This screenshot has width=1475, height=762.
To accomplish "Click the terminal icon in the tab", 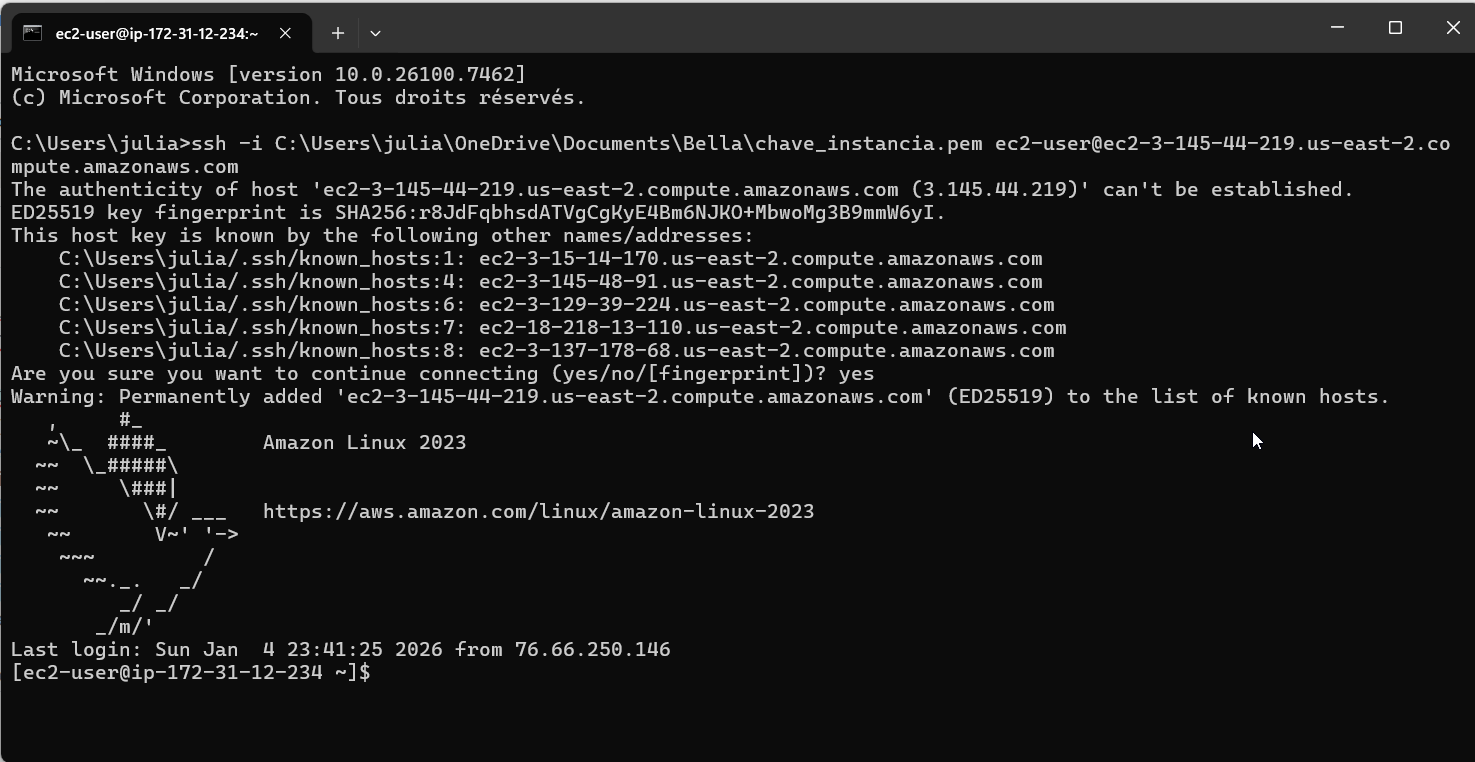I will click(x=32, y=33).
